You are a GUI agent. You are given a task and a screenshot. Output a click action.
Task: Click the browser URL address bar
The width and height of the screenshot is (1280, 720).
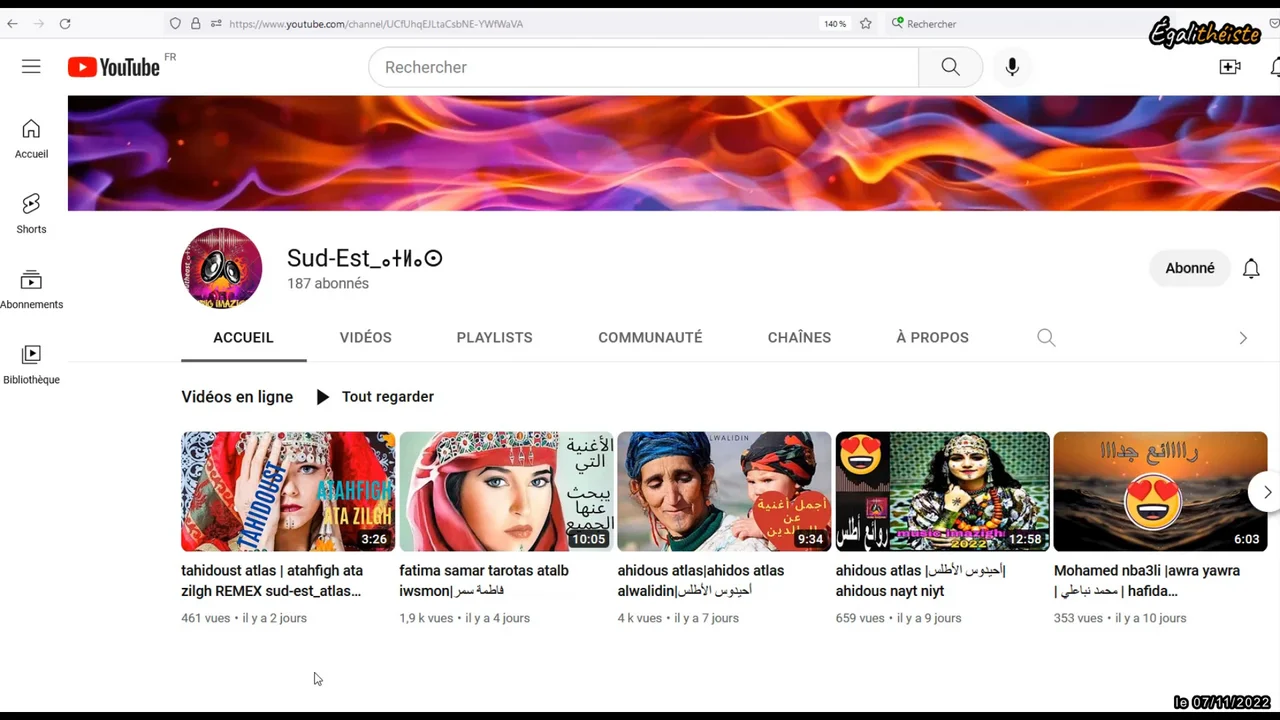(520, 23)
